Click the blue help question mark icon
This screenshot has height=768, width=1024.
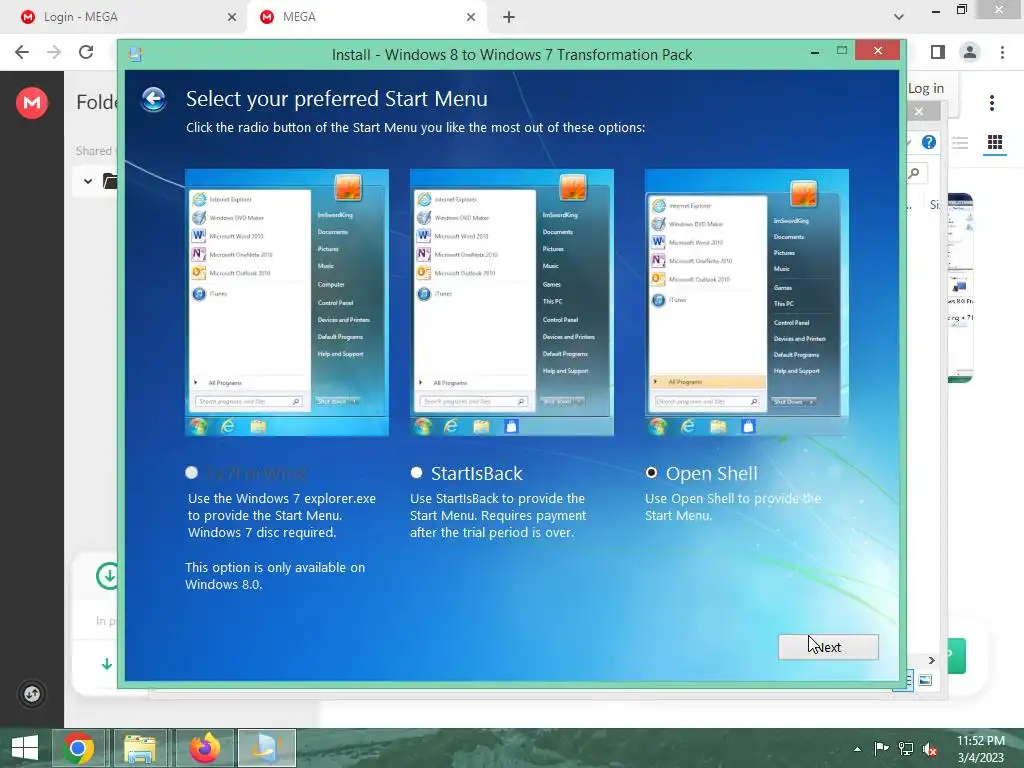point(929,142)
